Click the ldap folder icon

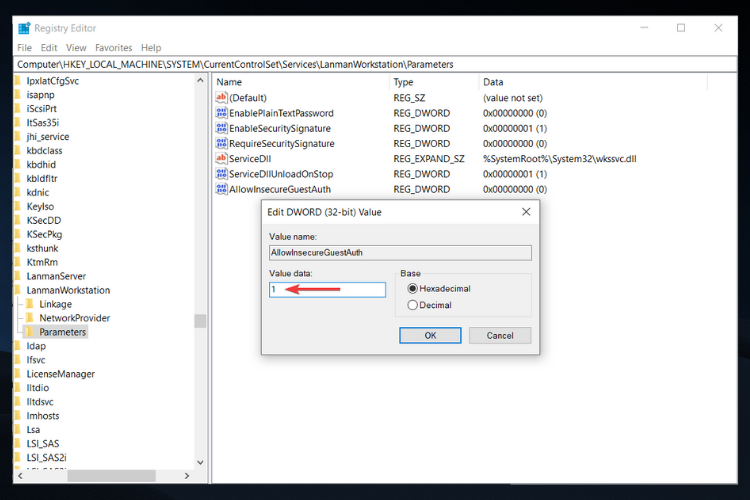[x=18, y=346]
